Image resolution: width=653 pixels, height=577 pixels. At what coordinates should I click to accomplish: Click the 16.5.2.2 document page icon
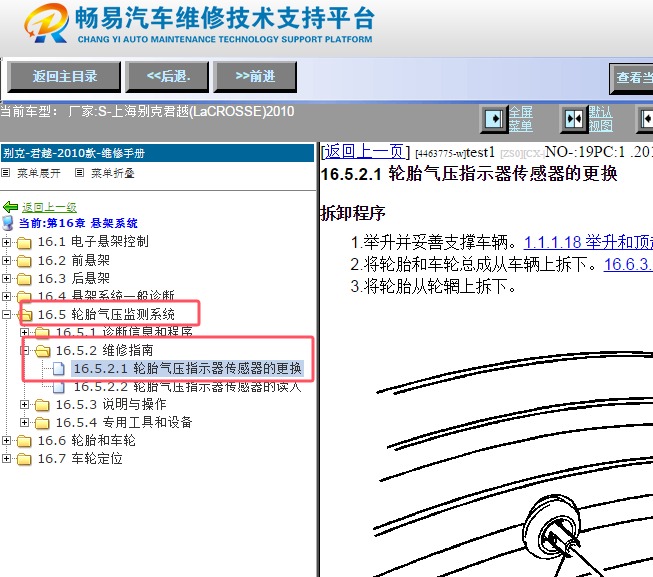(59, 387)
